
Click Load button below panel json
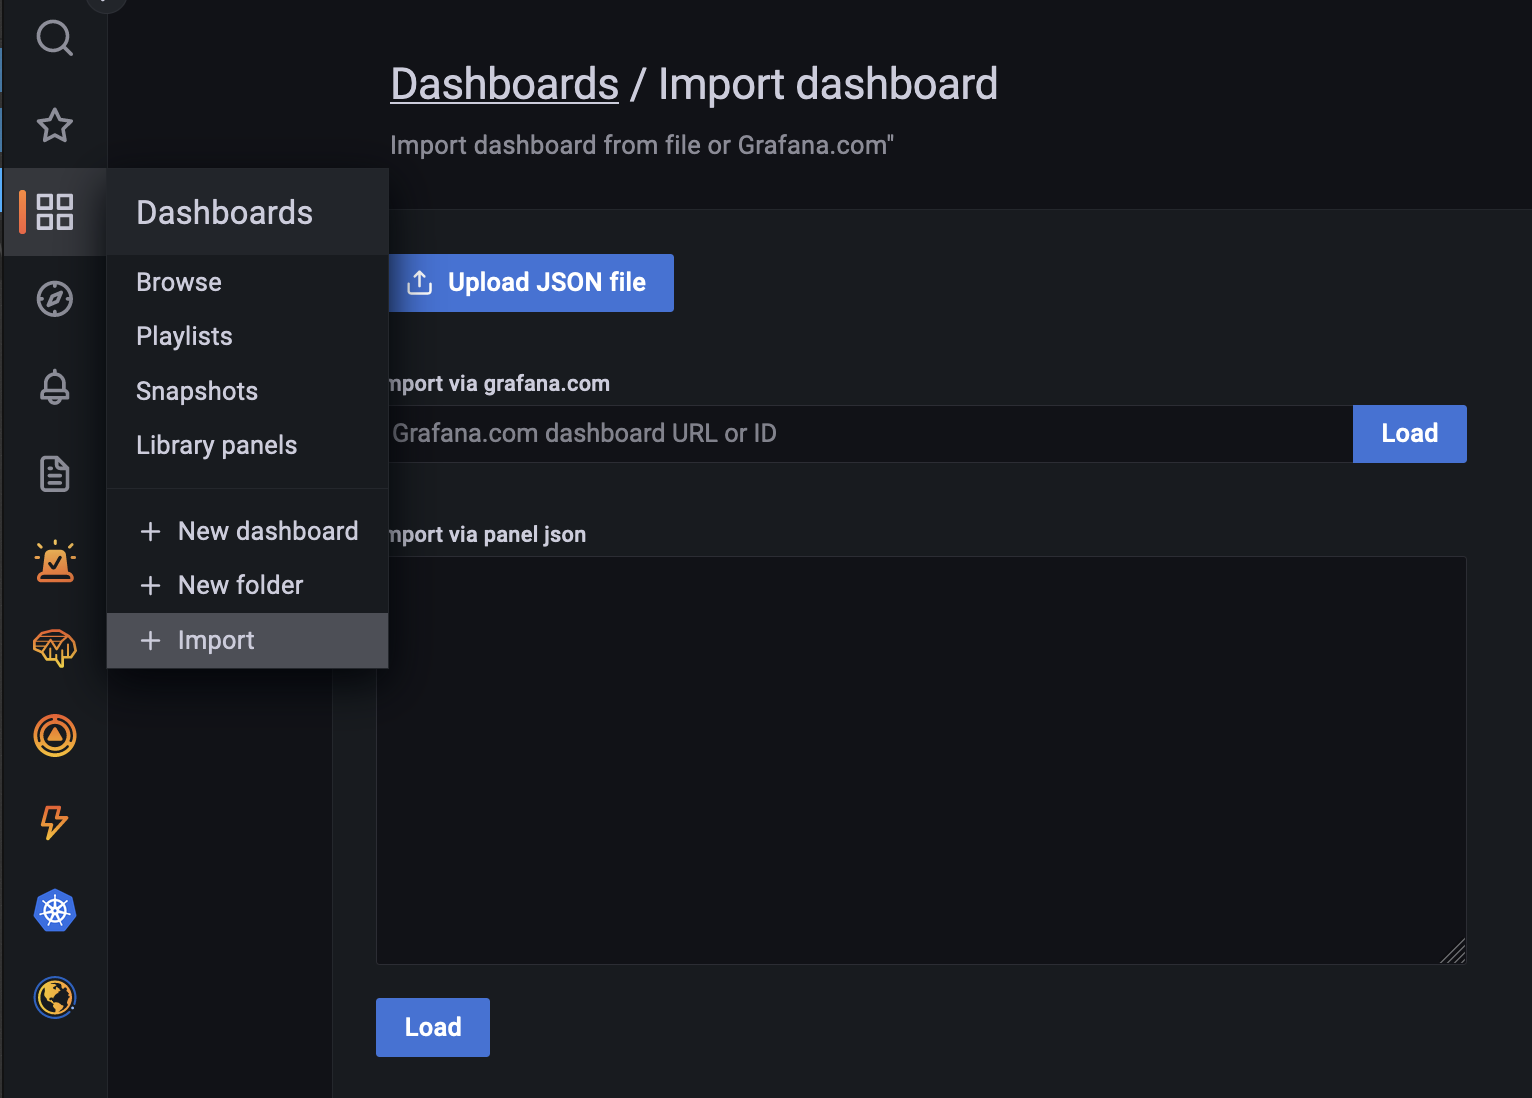click(433, 1027)
